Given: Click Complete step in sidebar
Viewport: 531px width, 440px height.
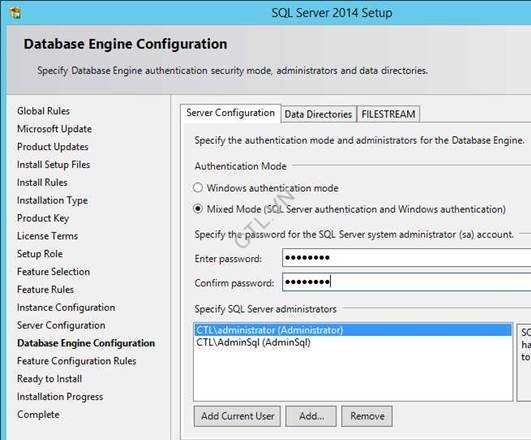Looking at the screenshot, I should [38, 415].
